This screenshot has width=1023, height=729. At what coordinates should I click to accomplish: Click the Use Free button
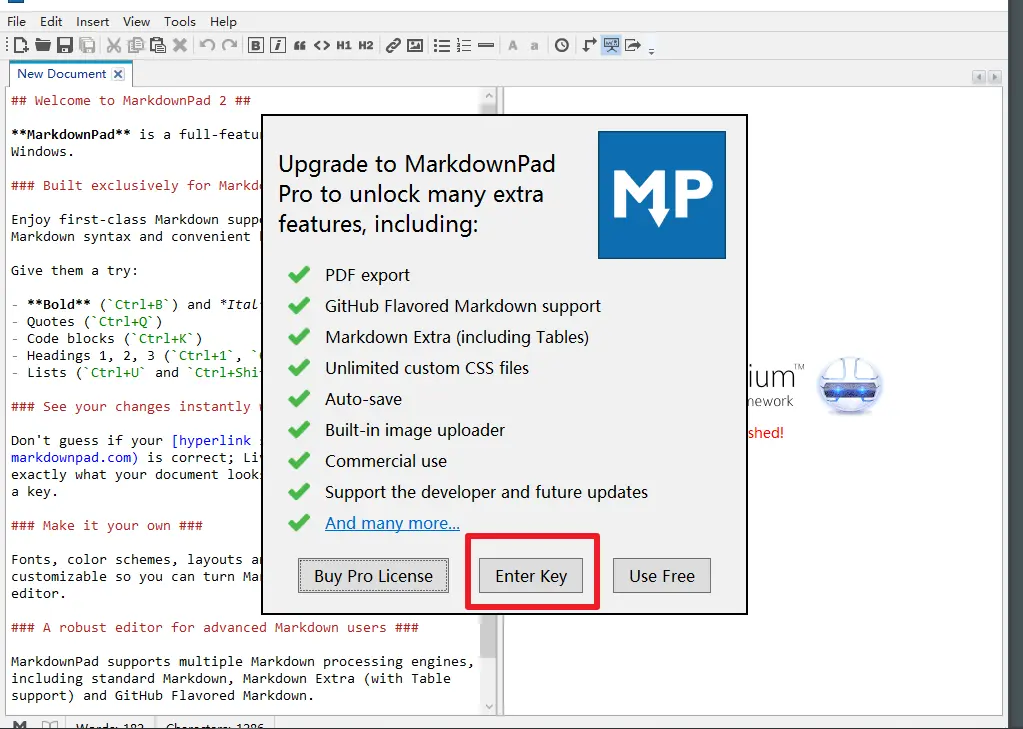pos(662,576)
